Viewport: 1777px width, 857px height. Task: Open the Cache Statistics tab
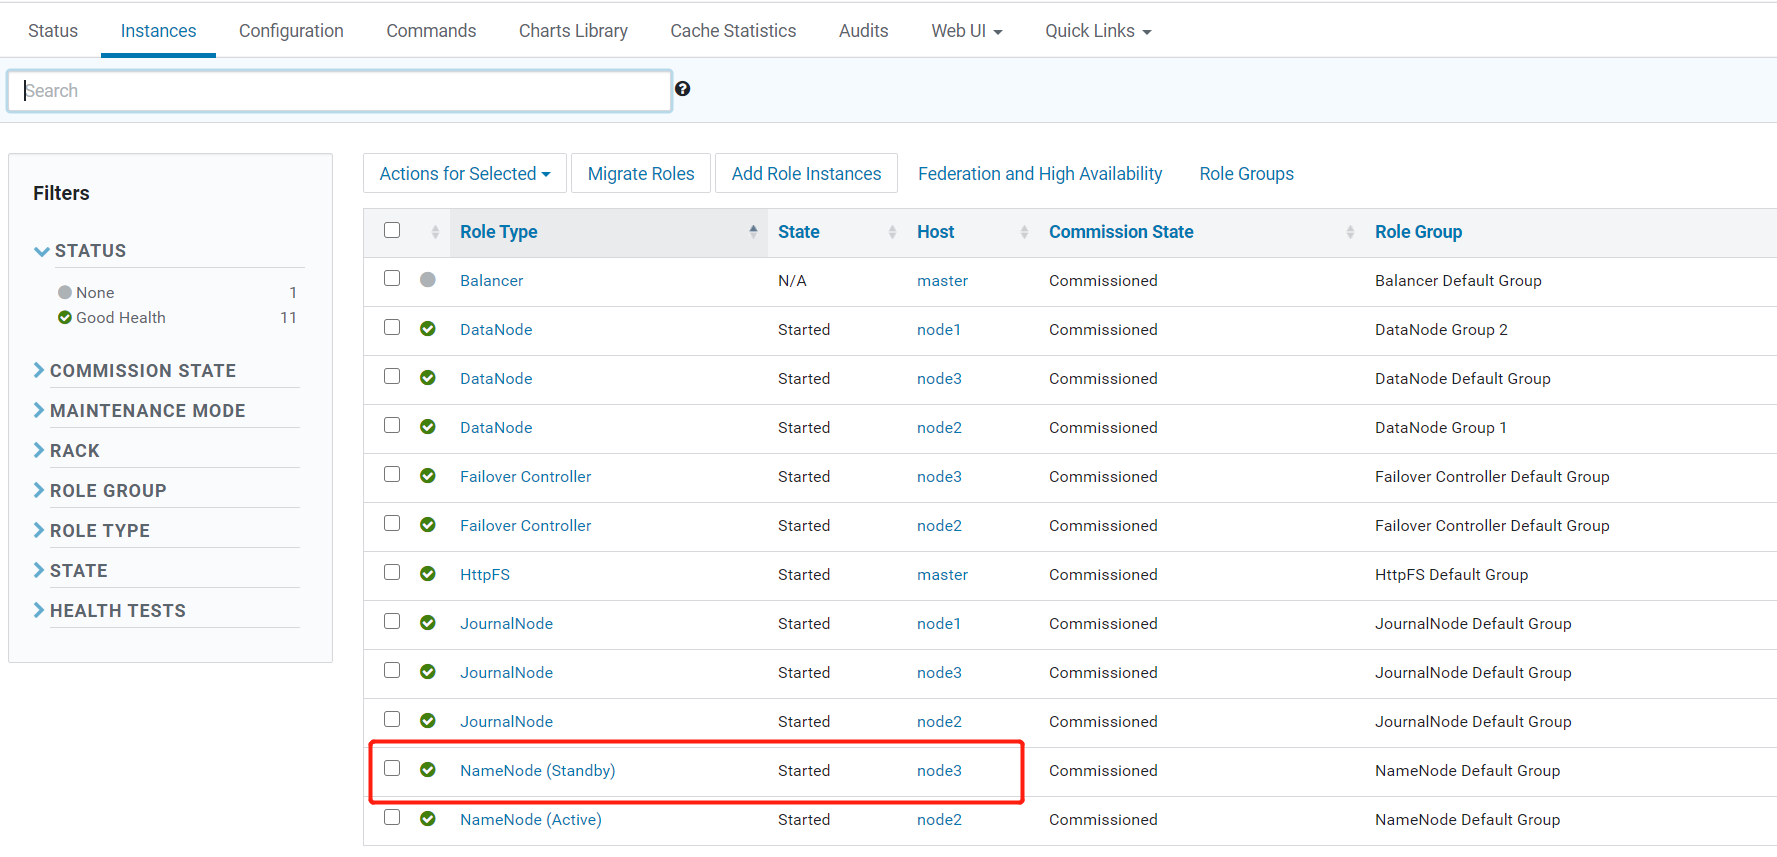(x=733, y=31)
